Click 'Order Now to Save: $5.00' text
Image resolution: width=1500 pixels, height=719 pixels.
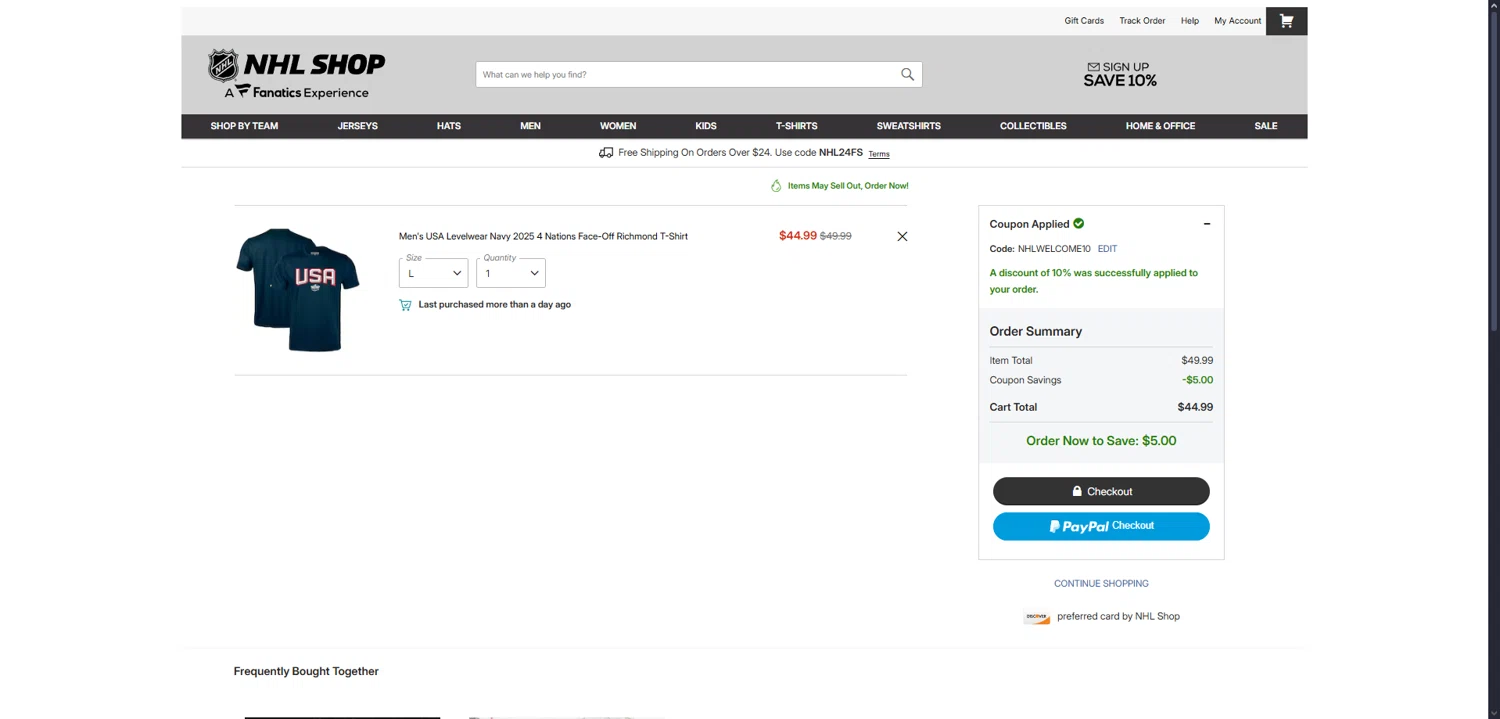pyautogui.click(x=1101, y=441)
